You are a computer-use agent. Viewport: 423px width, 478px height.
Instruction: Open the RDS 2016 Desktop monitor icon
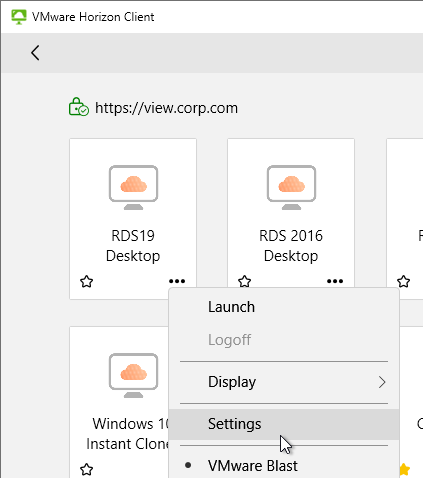click(291, 188)
